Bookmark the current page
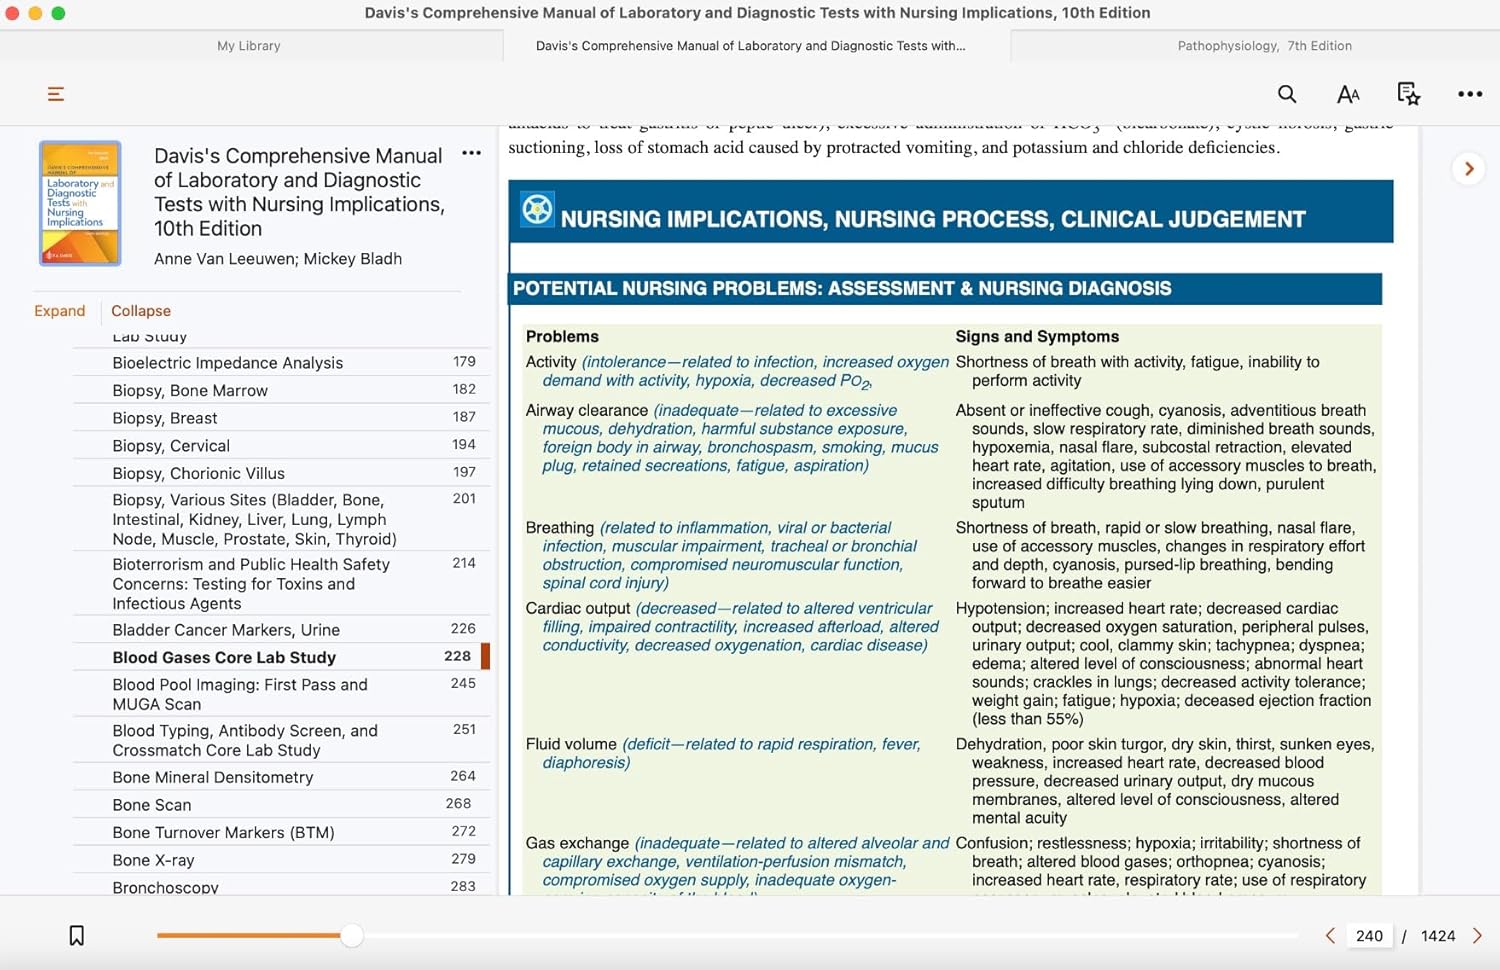The height and width of the screenshot is (970, 1500). coord(77,936)
